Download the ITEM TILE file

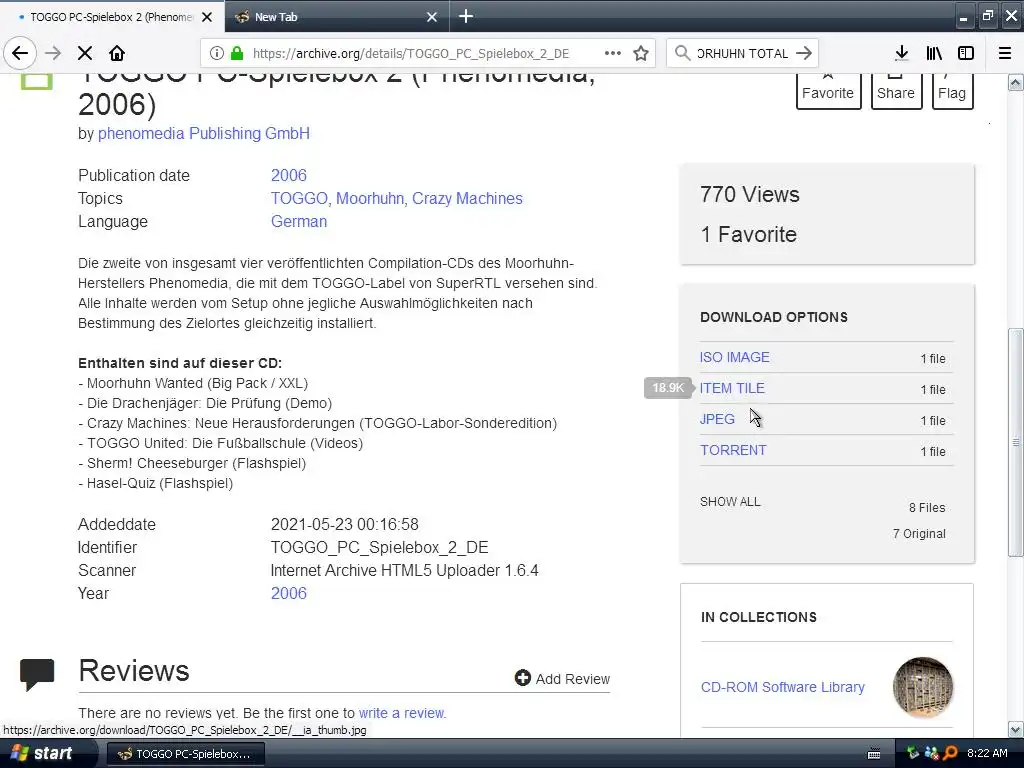732,388
